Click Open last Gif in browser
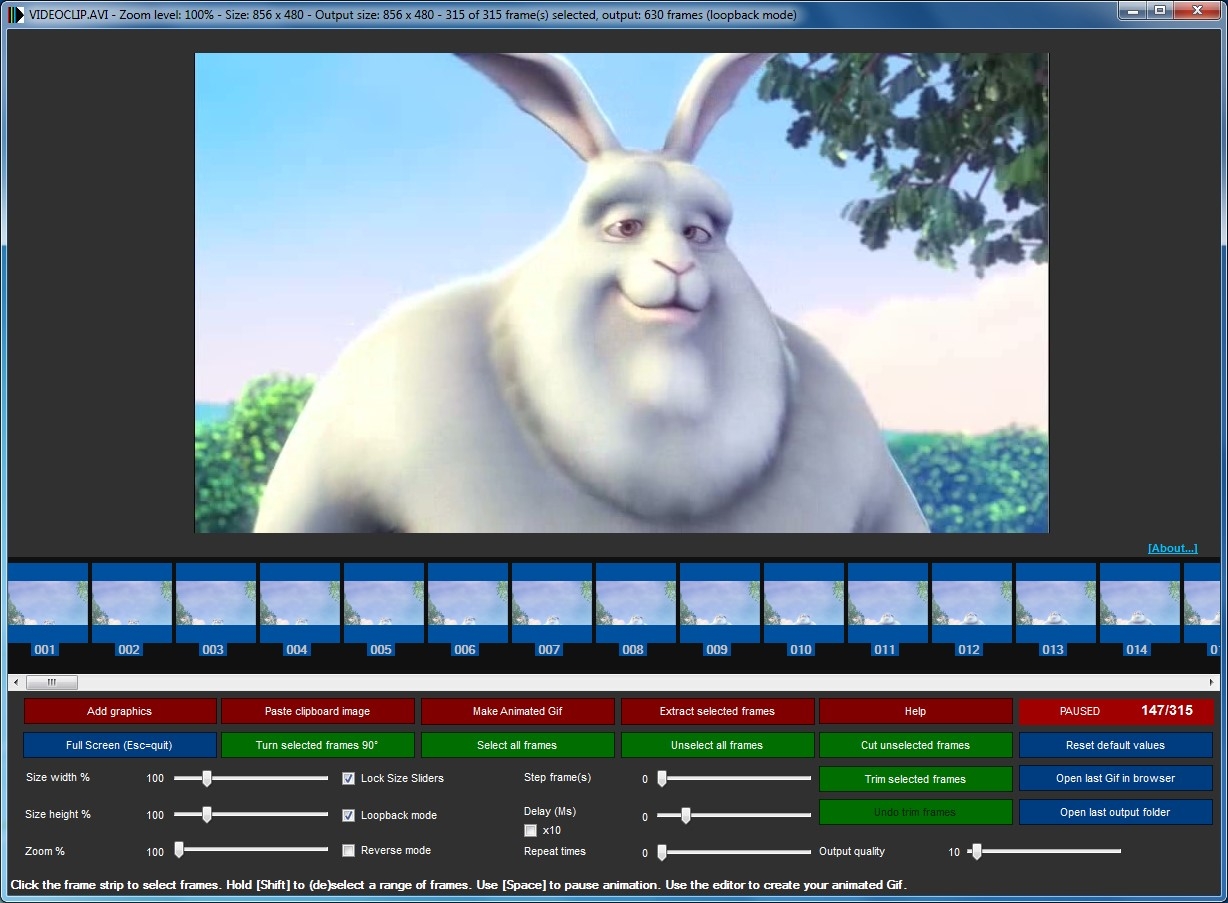Screen dimensions: 1228x903 (1115, 778)
